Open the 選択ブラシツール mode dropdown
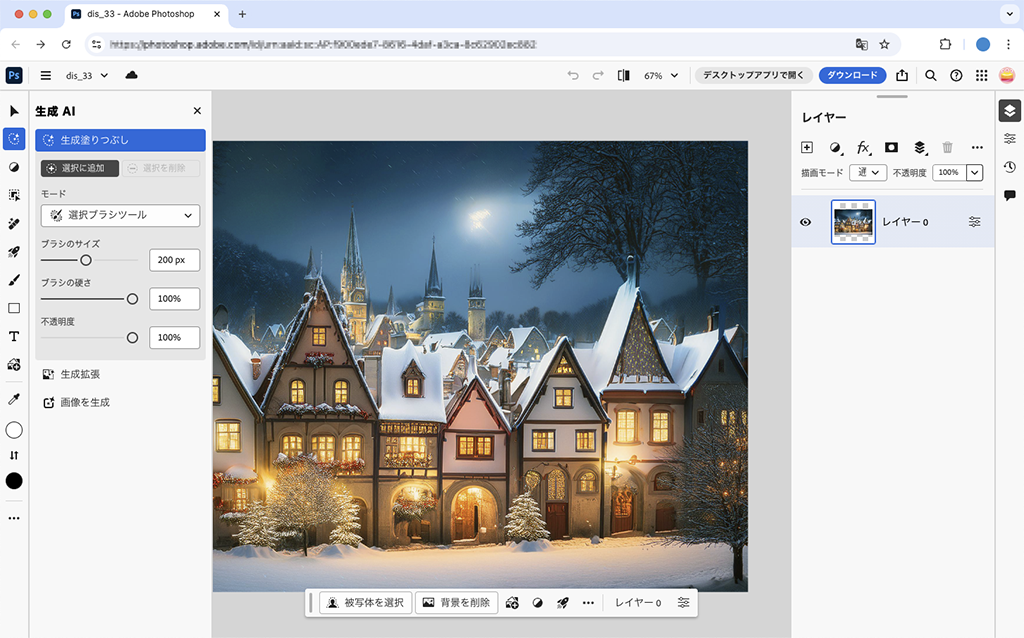This screenshot has width=1024, height=638. coord(120,215)
